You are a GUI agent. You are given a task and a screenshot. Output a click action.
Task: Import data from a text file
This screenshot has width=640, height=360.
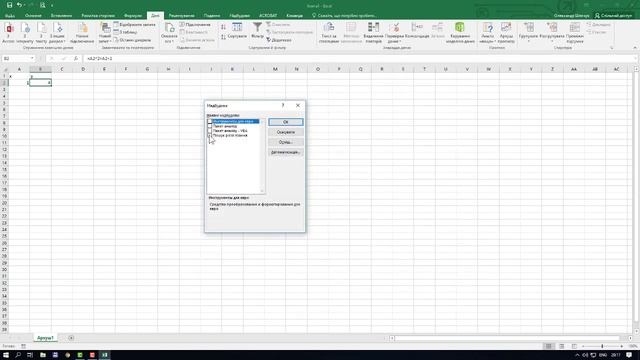pyautogui.click(x=41, y=33)
